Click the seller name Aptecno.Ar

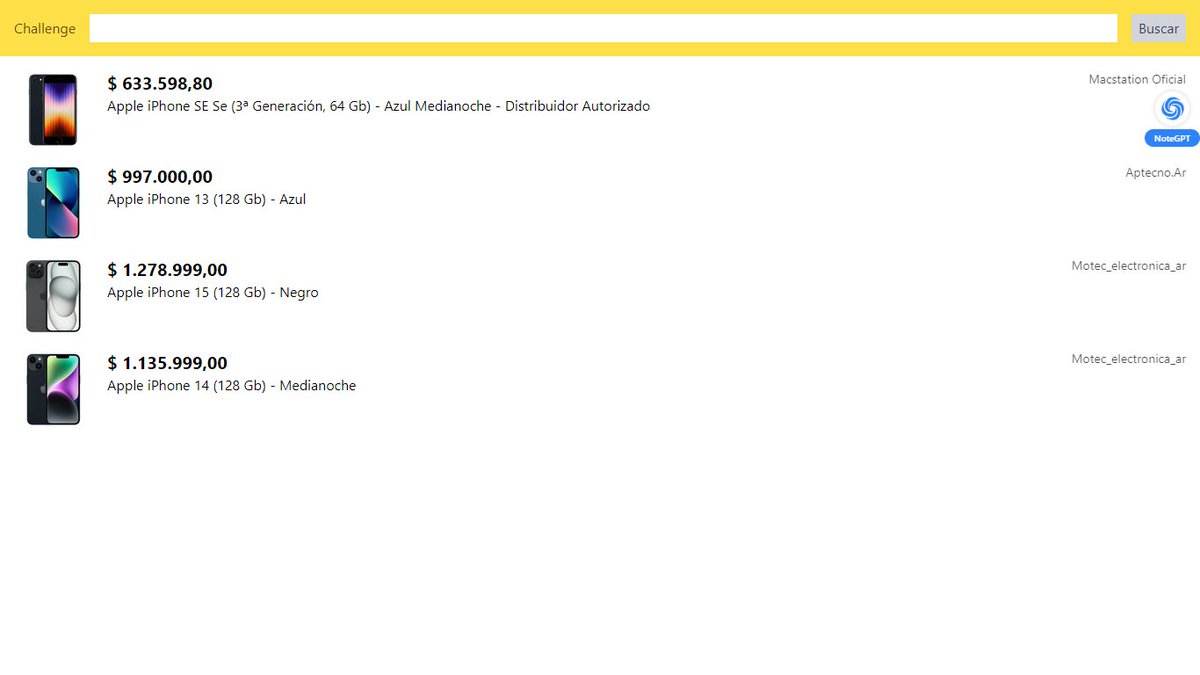(1155, 172)
